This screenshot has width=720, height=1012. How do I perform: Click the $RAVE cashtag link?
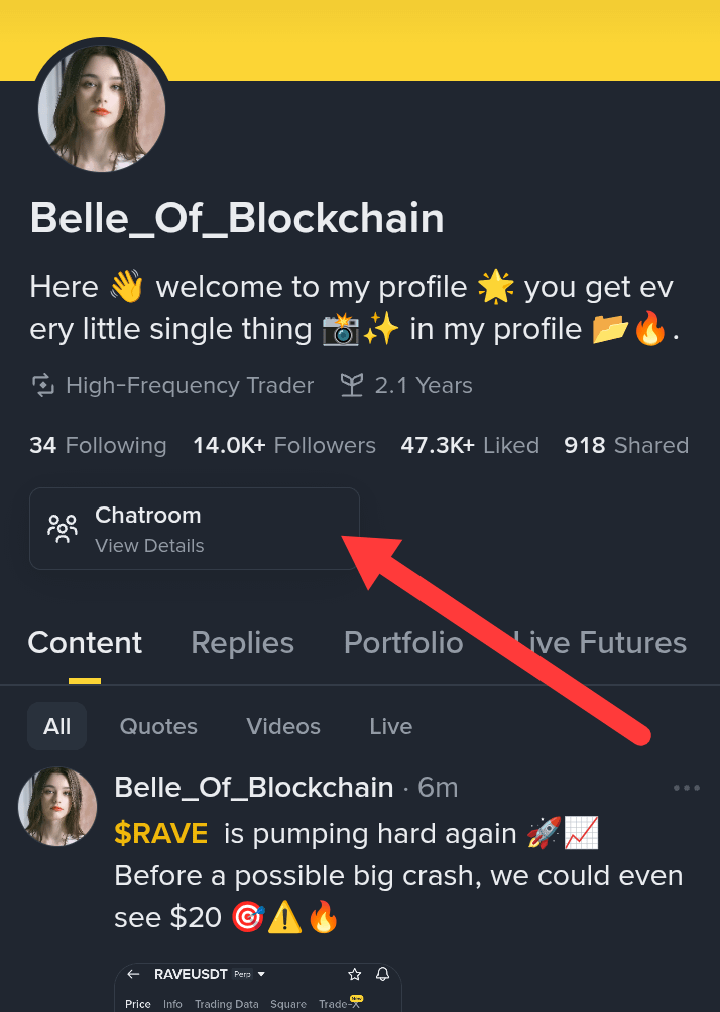click(x=161, y=833)
